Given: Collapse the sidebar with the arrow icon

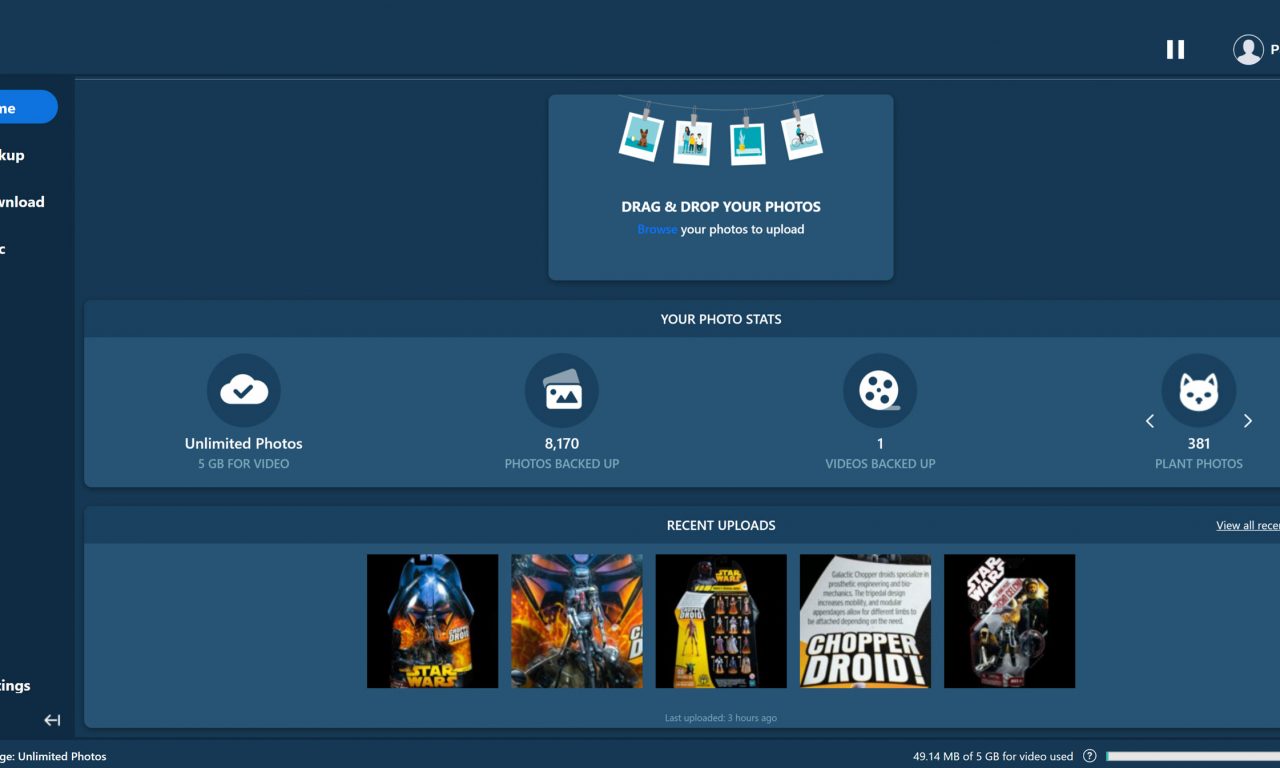Looking at the screenshot, I should [x=52, y=720].
